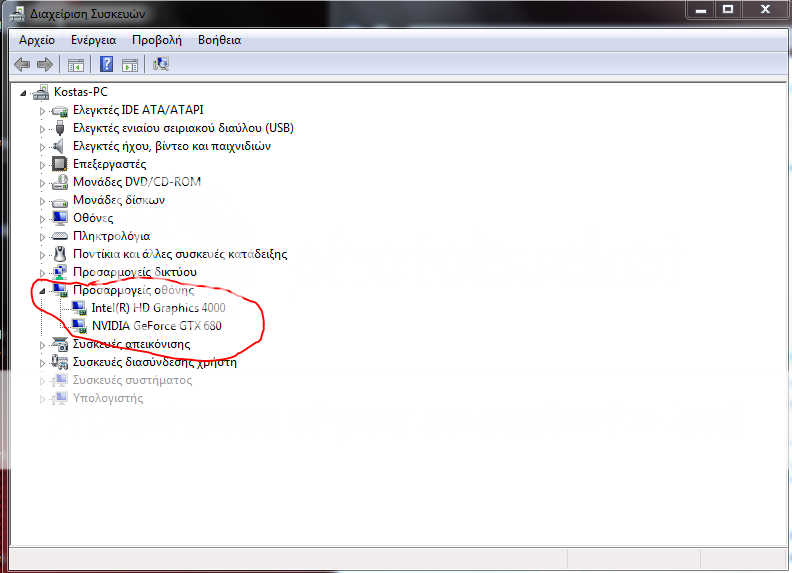The image size is (792, 573).
Task: Click the Kostas-PC computer root node
Action: coord(81,92)
